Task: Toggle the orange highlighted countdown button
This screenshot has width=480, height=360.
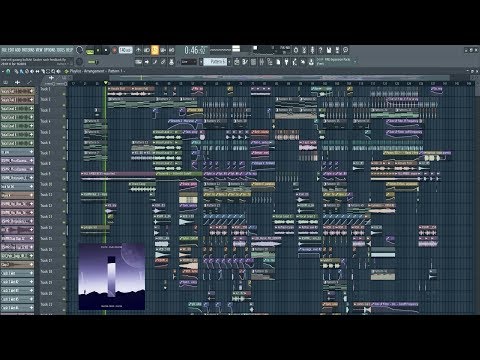Action: tap(155, 50)
